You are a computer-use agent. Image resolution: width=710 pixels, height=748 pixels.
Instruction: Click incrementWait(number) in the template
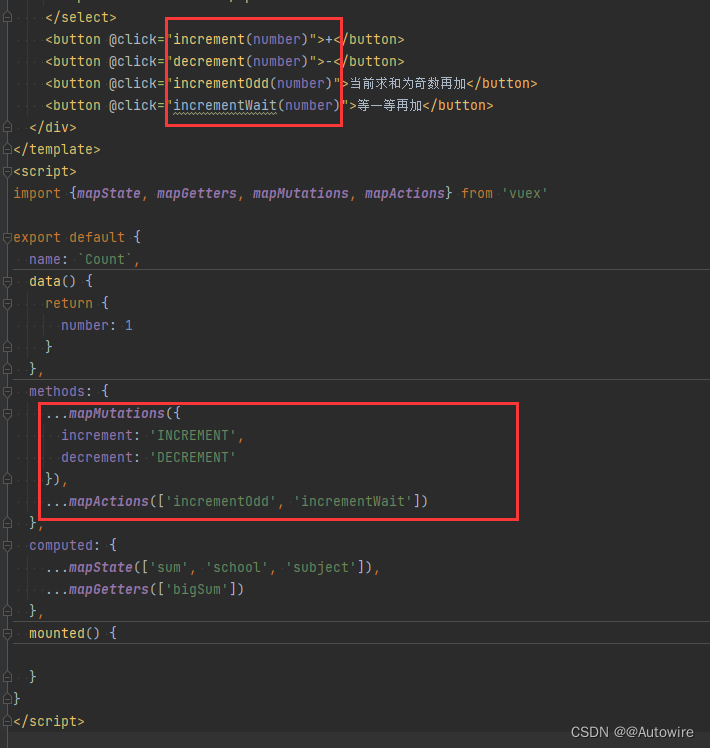point(257,105)
